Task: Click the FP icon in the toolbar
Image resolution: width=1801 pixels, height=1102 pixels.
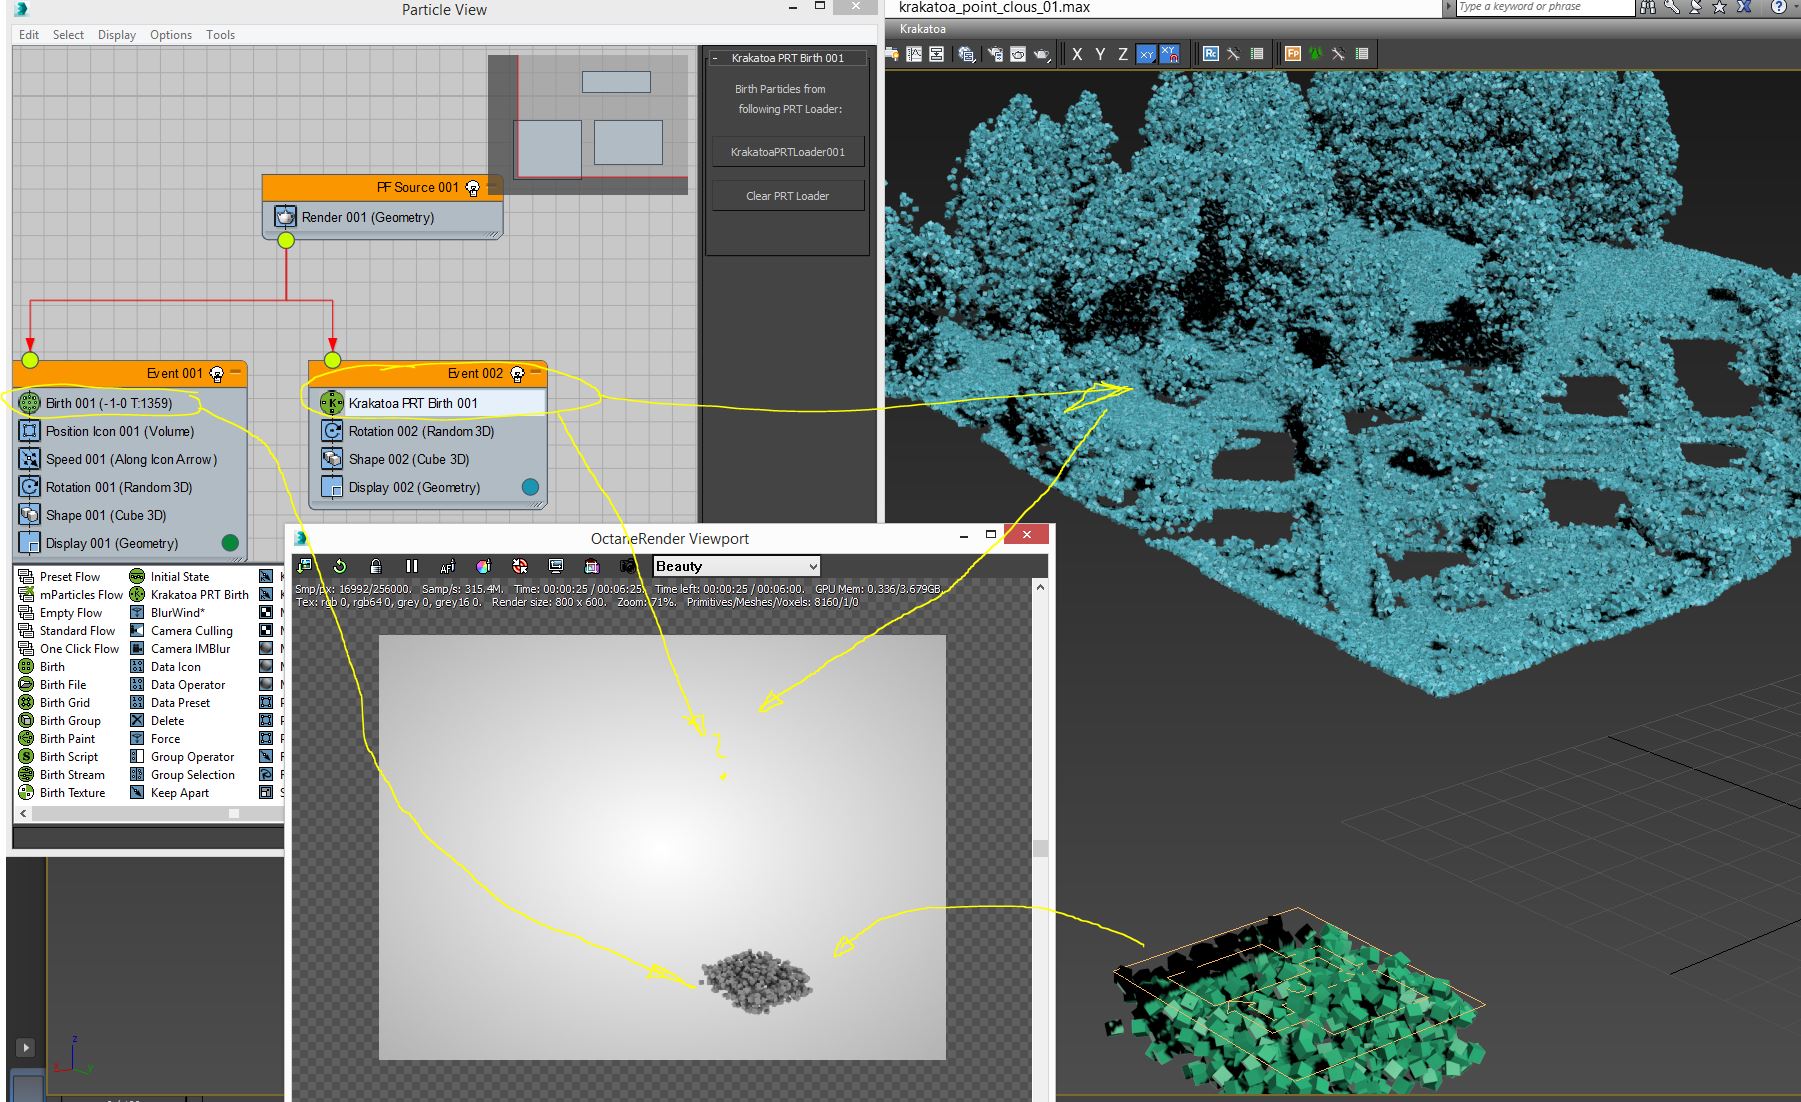Action: 1293,54
